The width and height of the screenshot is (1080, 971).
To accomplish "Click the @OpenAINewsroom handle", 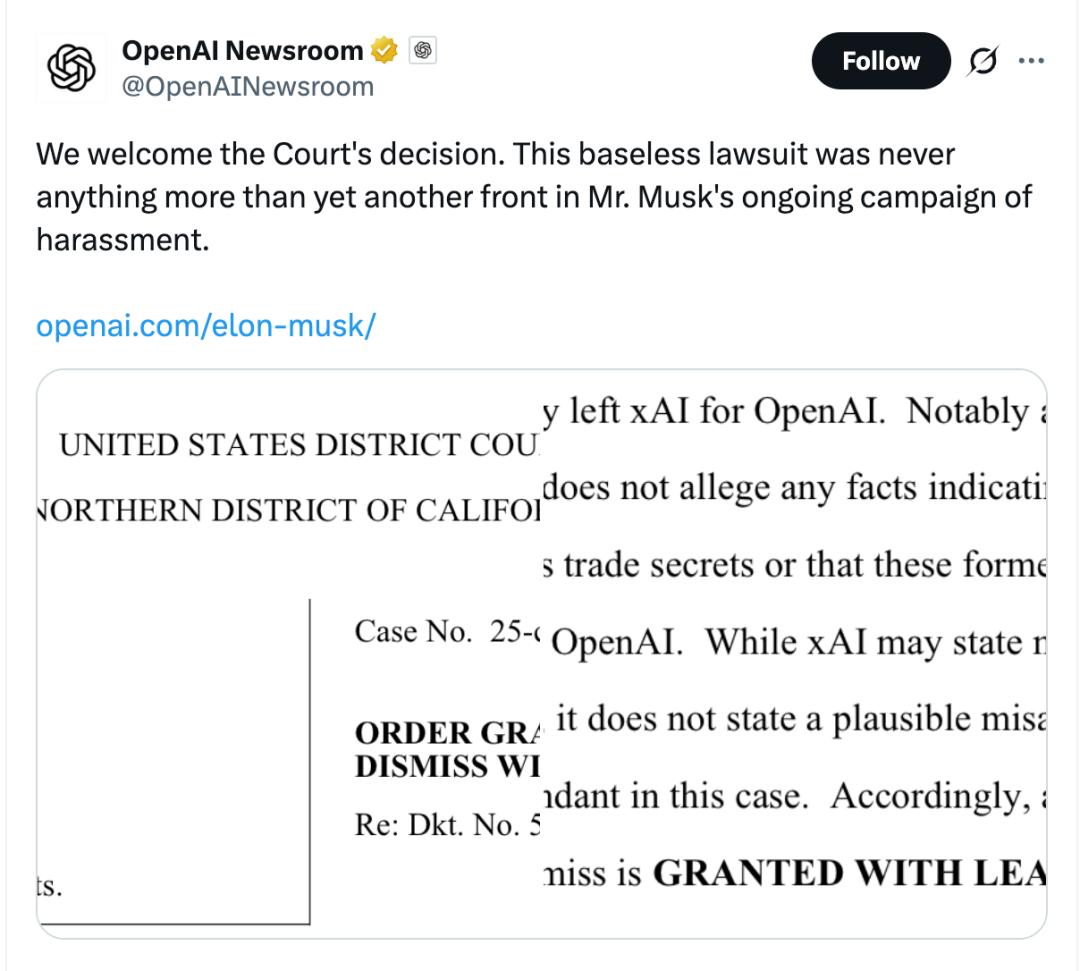I will tap(248, 87).
